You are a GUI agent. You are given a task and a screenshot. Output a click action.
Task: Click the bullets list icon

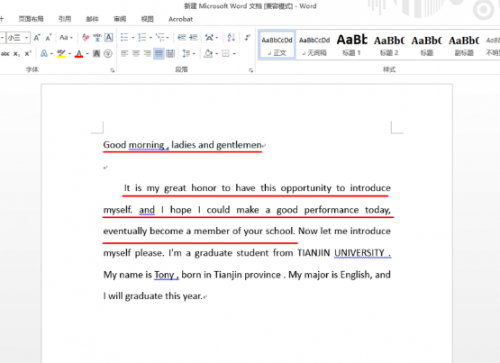pos(124,37)
